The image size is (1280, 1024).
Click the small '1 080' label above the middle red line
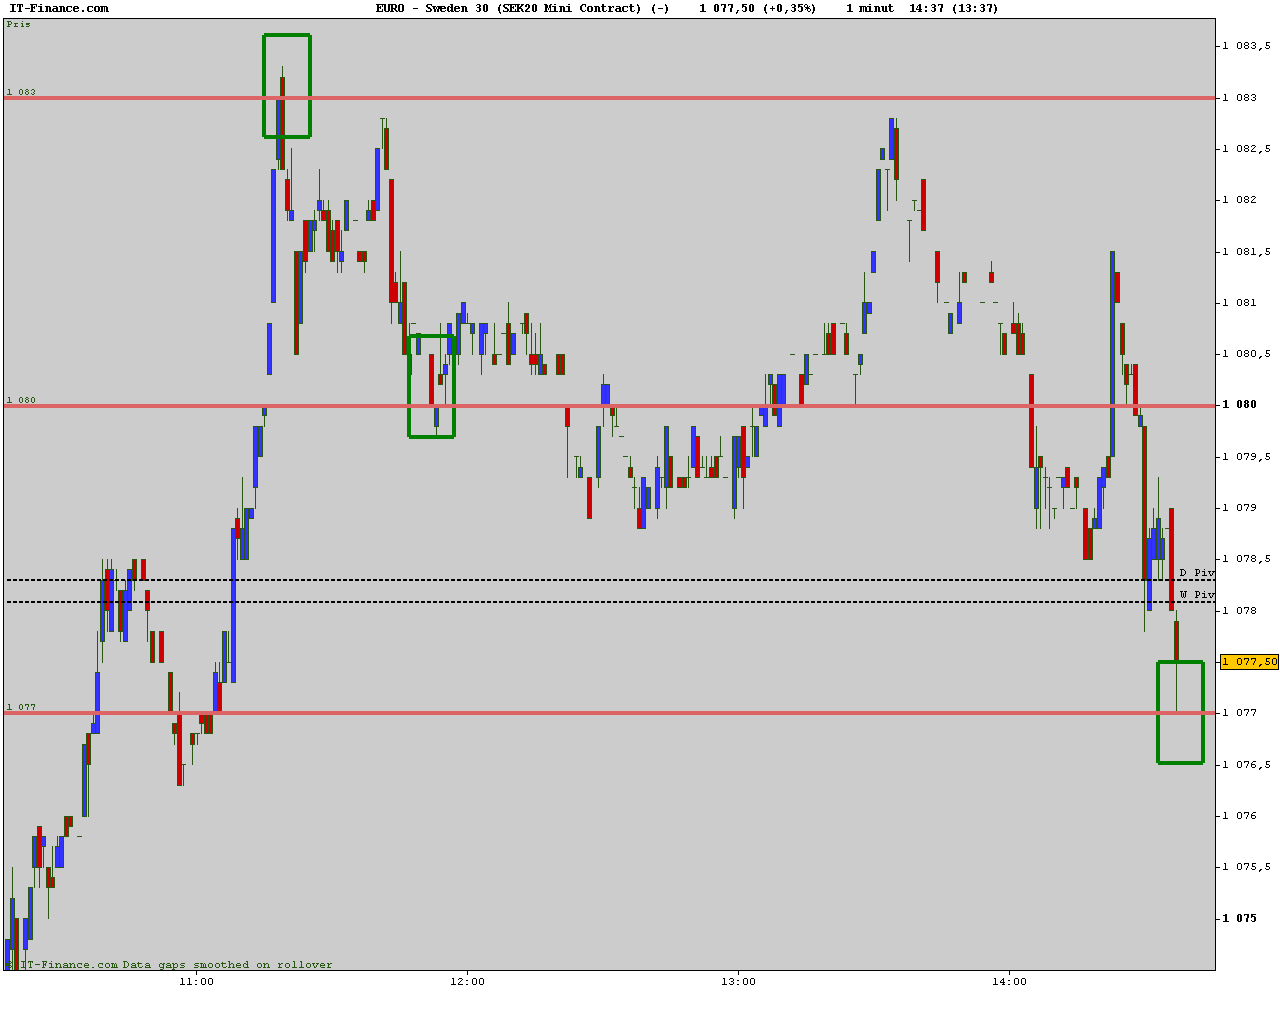(21, 400)
